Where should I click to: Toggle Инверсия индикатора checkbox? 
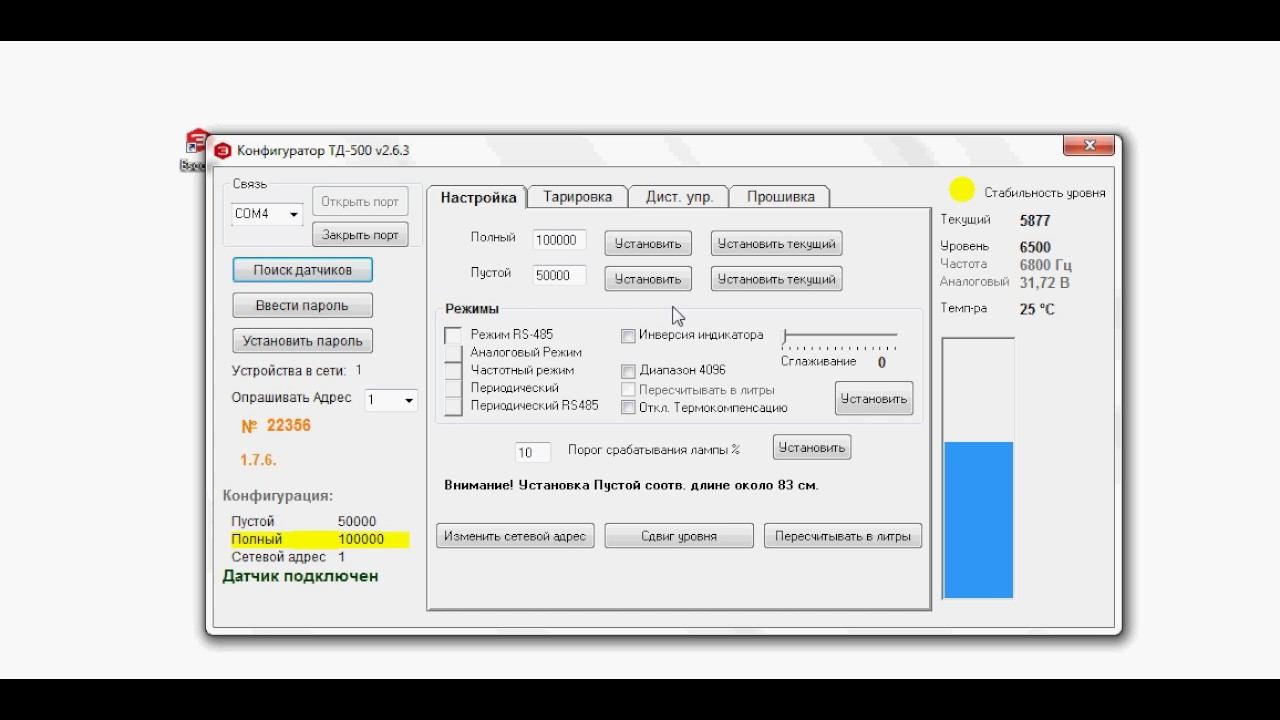click(629, 336)
